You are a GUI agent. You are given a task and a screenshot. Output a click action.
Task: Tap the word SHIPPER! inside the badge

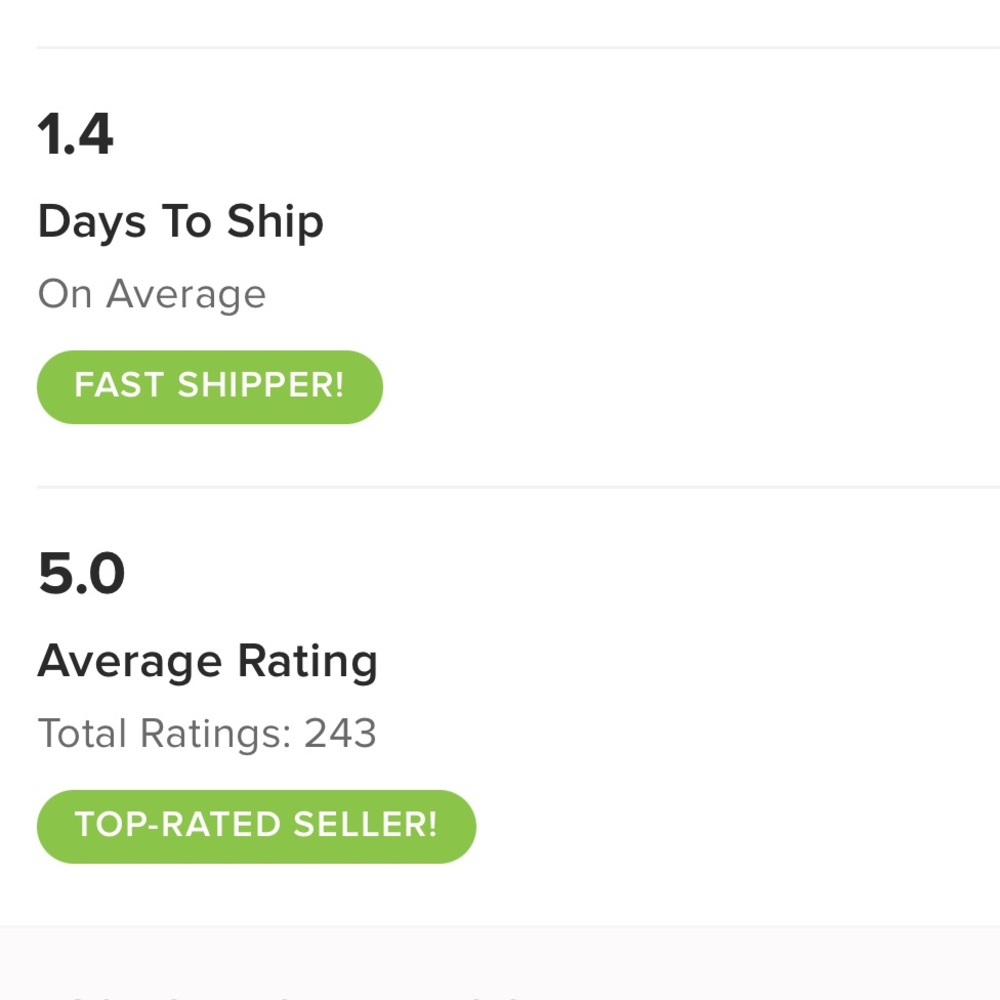[261, 387]
